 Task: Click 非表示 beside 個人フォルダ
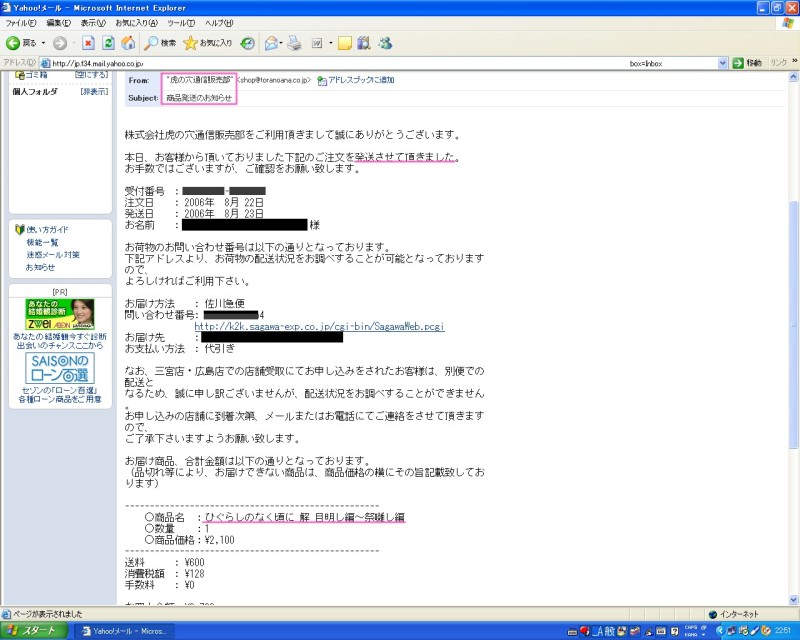coord(94,91)
